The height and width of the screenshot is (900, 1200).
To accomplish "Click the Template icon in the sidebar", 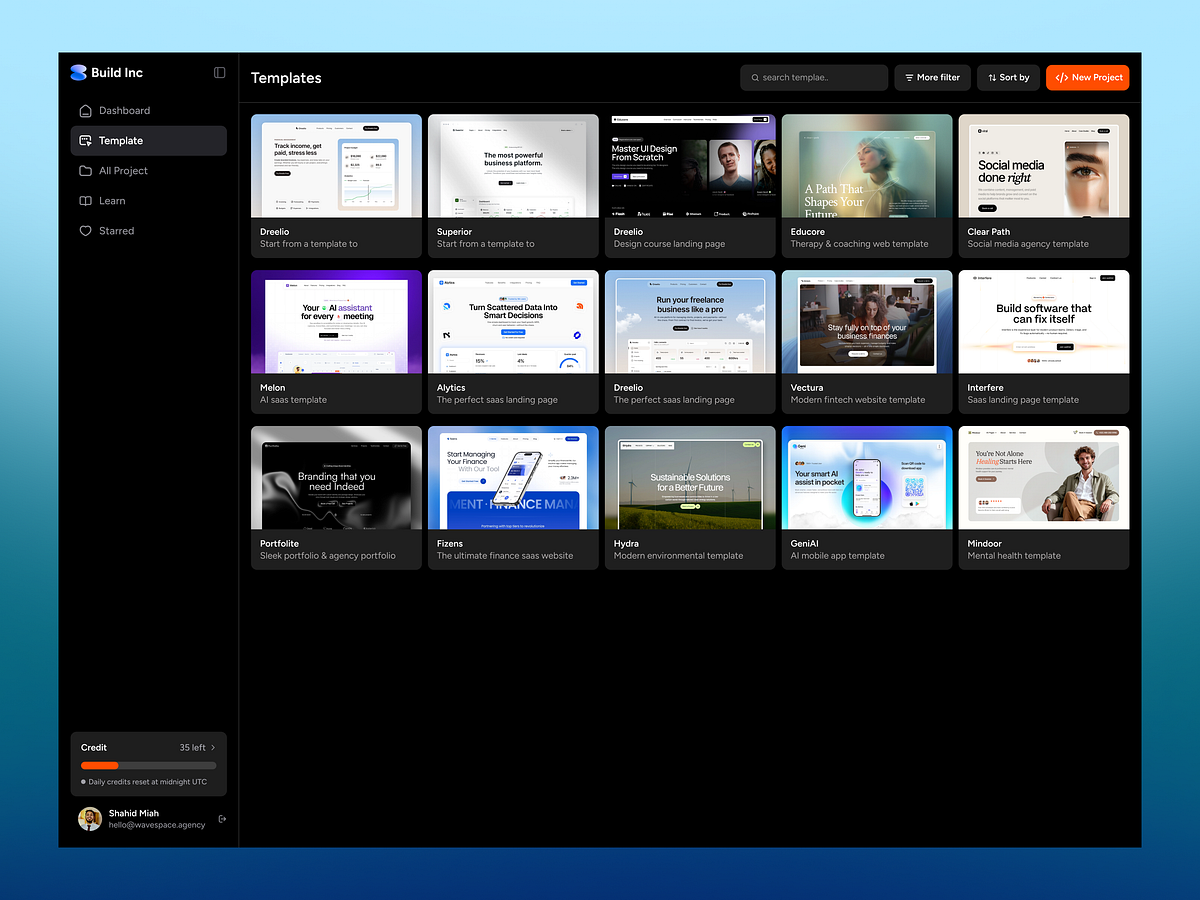I will [x=86, y=140].
